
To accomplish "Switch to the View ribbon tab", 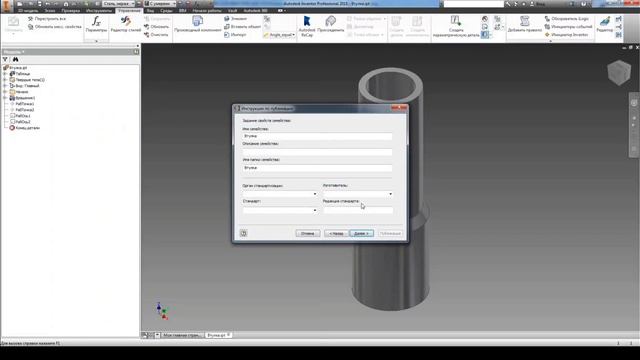I will point(150,11).
